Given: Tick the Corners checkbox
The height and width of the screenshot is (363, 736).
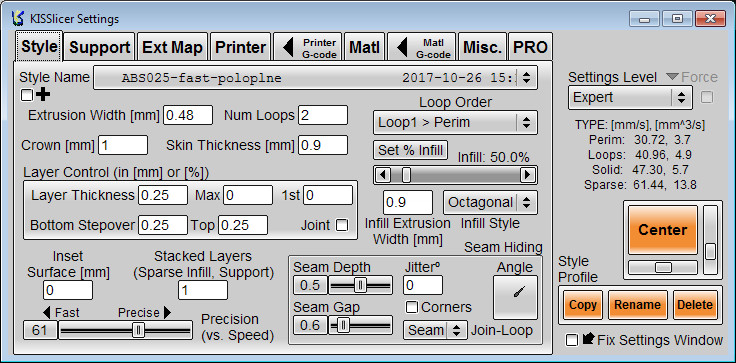Looking at the screenshot, I should [412, 307].
